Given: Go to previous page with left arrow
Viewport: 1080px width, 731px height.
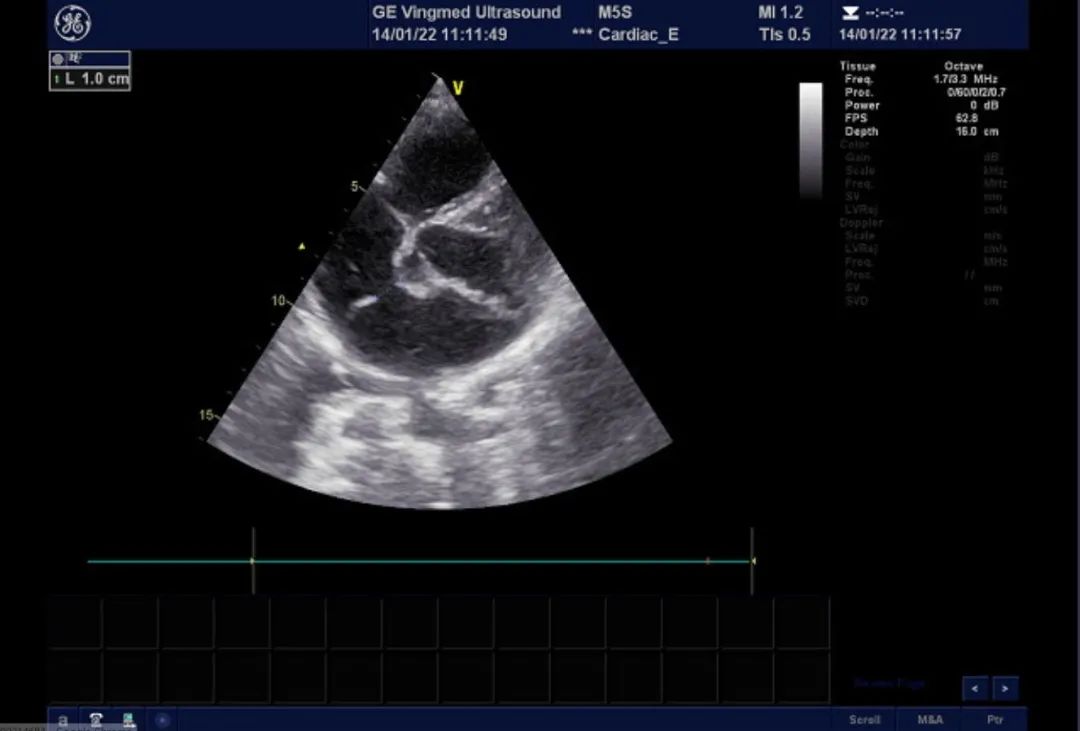Looking at the screenshot, I should (975, 688).
